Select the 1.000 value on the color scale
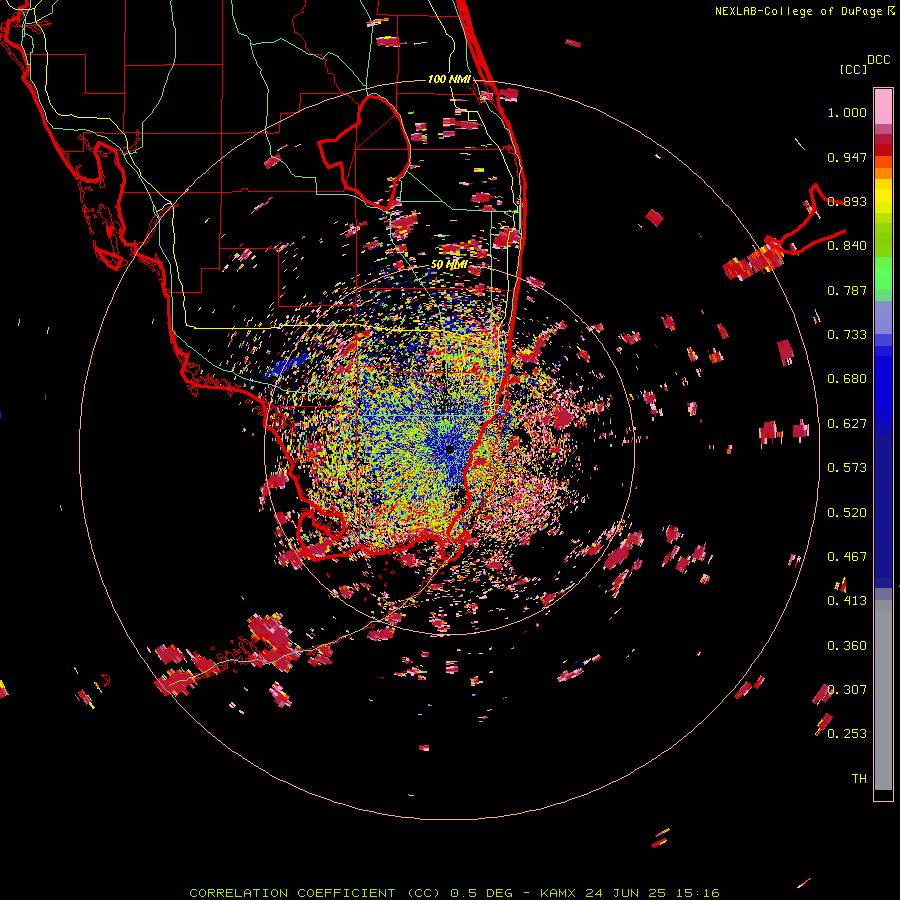This screenshot has height=900, width=900. [x=847, y=112]
